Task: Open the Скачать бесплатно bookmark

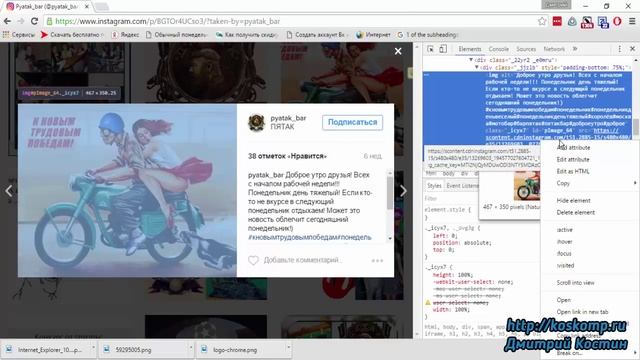Action: click(x=73, y=35)
